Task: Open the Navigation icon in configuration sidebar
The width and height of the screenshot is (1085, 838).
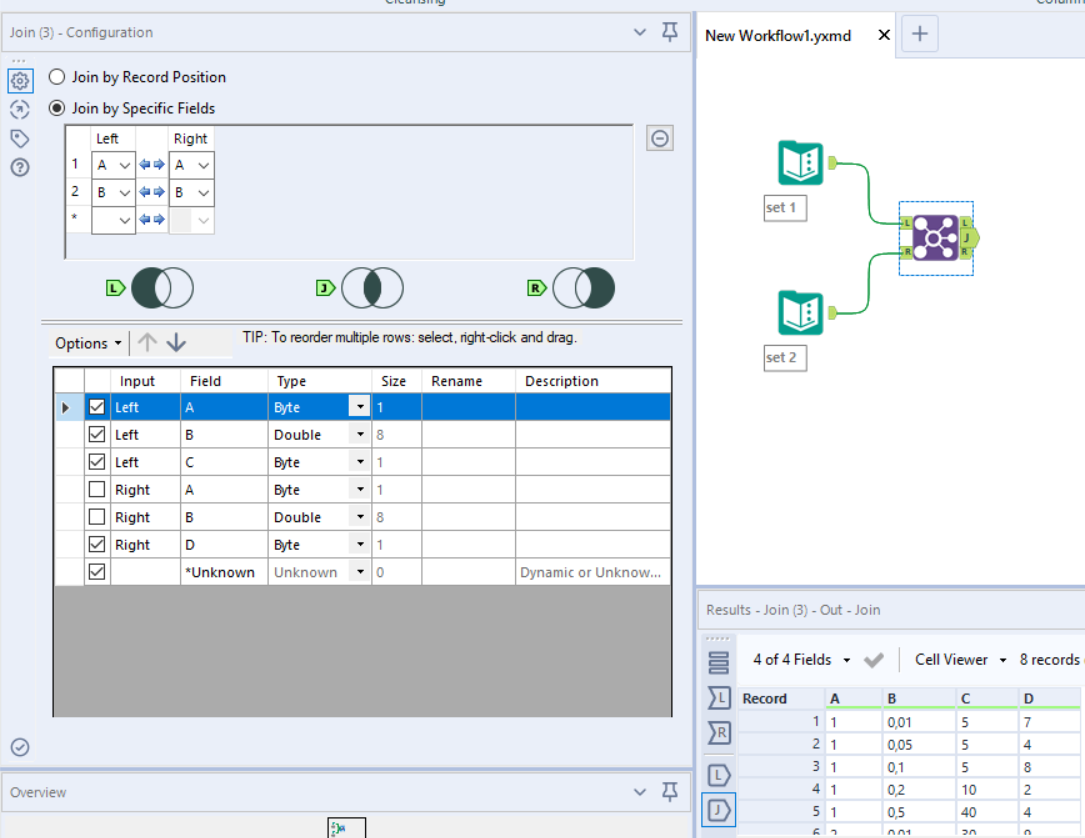Action: 20,109
